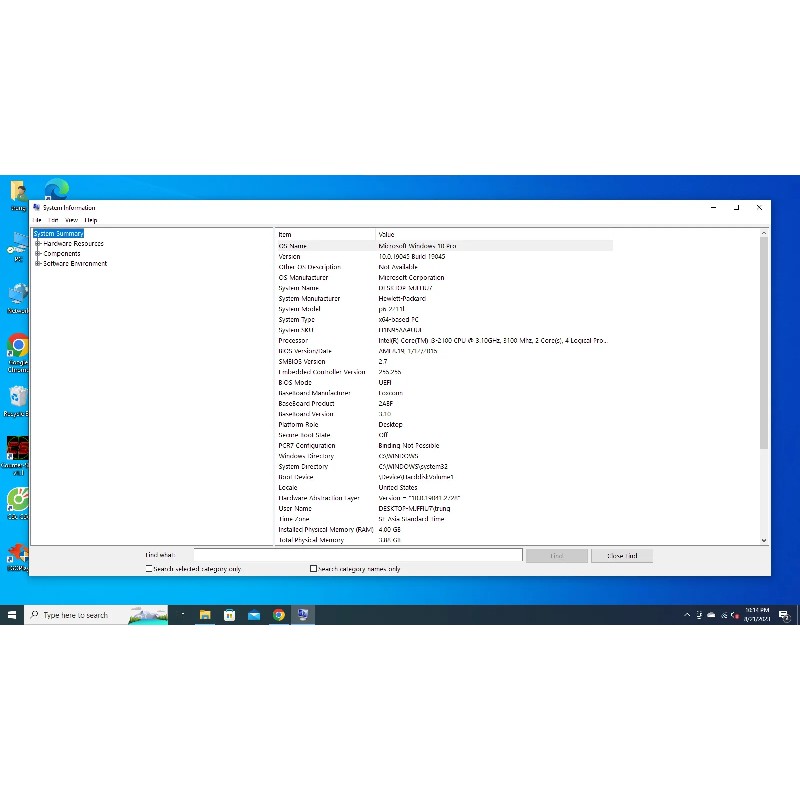The width and height of the screenshot is (800, 800).
Task: Enable Search selected category only checkbox
Action: 148,568
